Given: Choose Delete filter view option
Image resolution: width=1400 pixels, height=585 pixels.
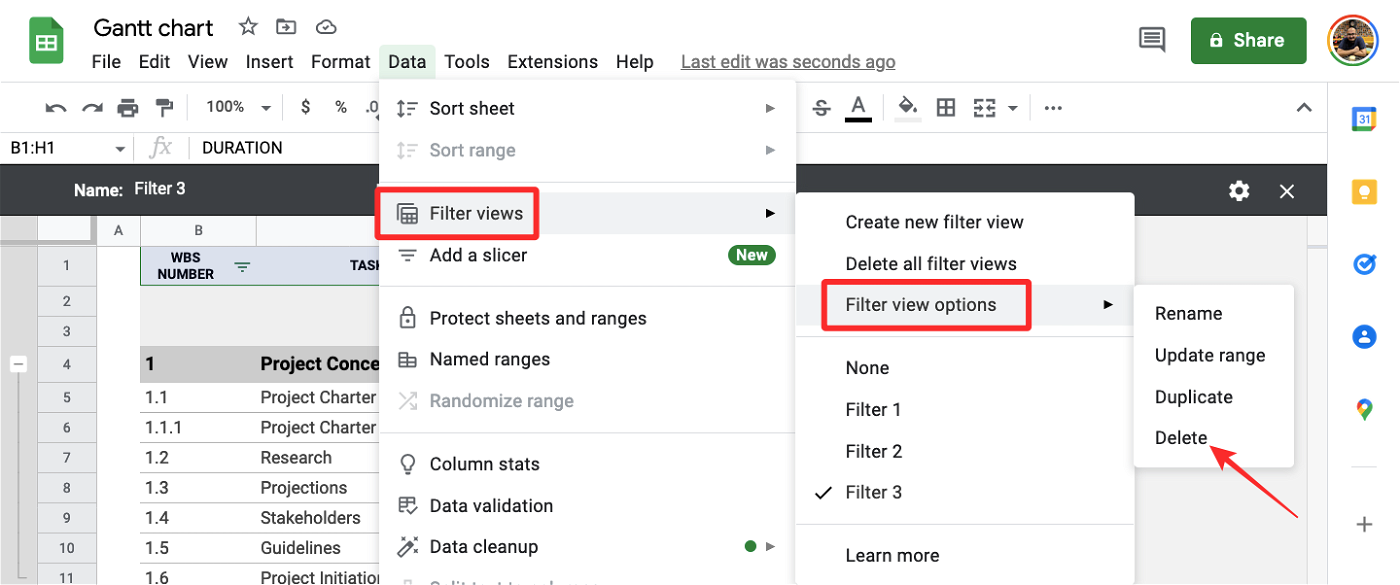Looking at the screenshot, I should 1214,438.
